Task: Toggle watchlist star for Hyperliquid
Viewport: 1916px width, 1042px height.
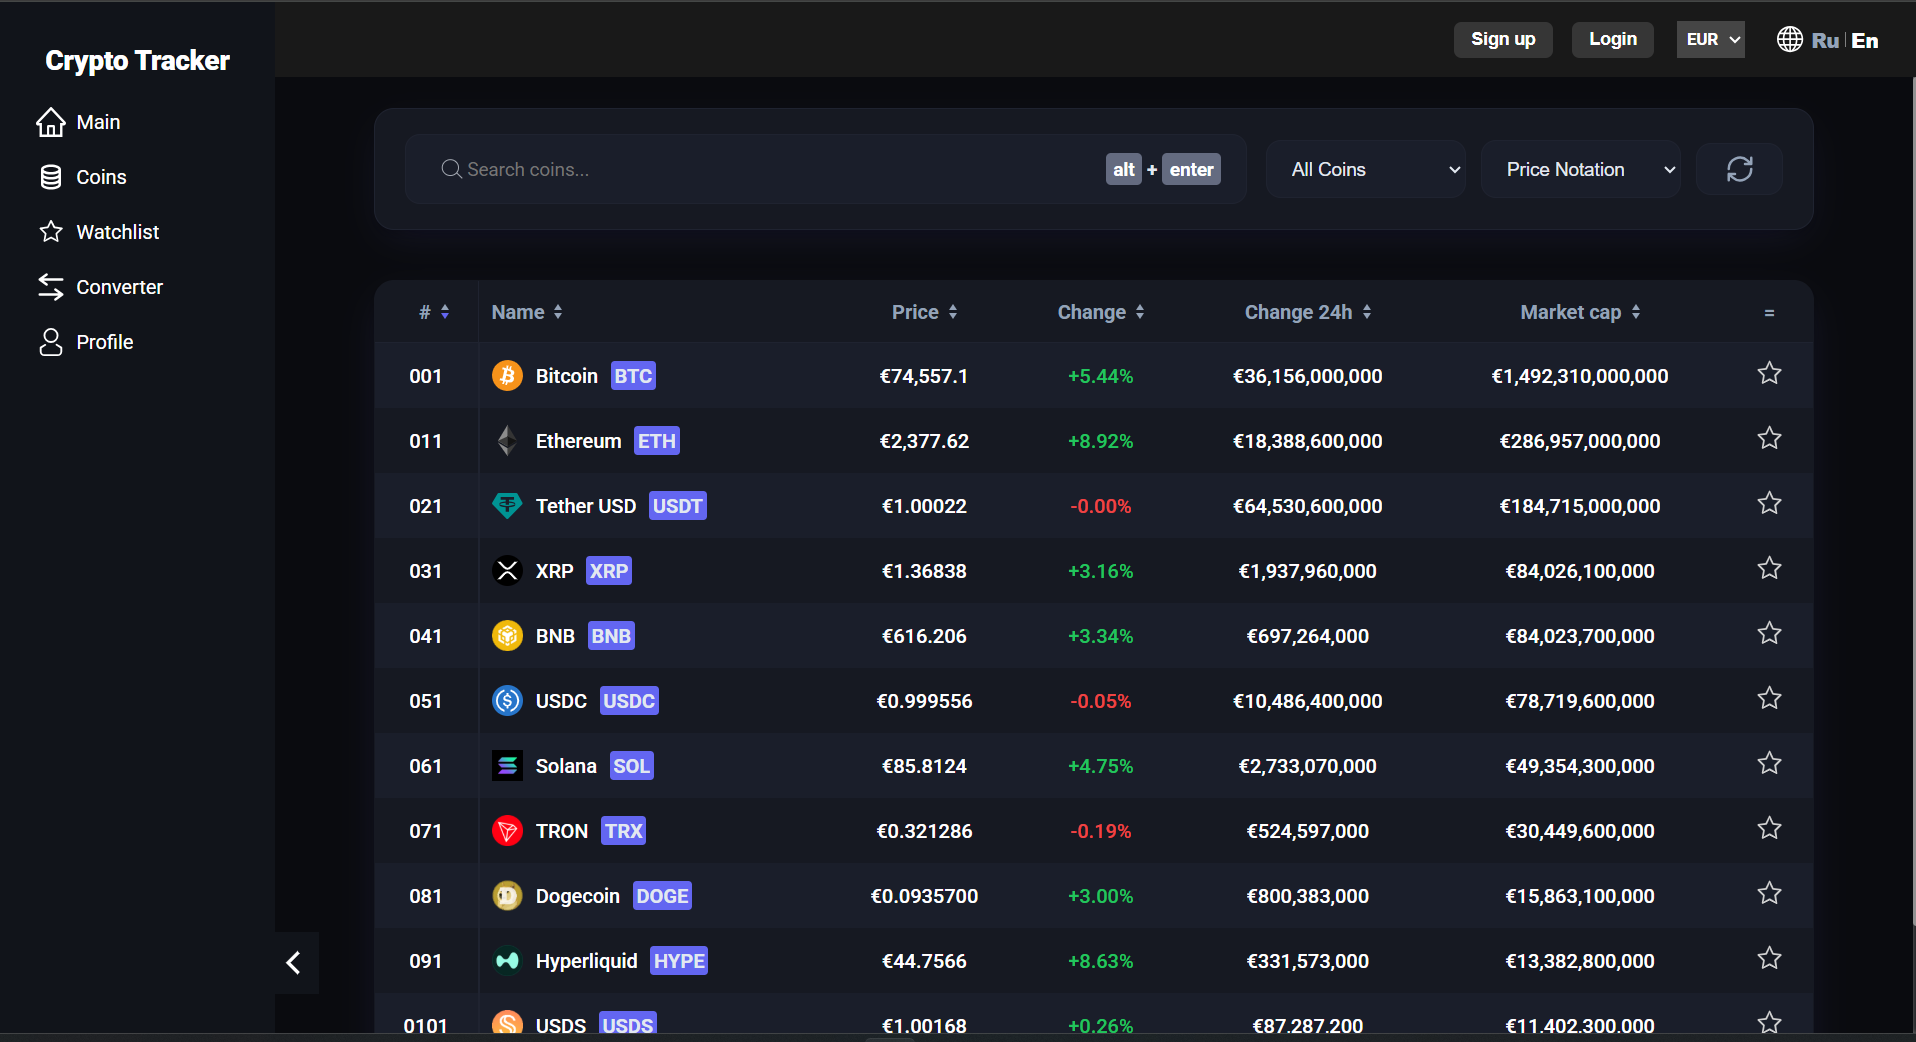Action: (1769, 959)
